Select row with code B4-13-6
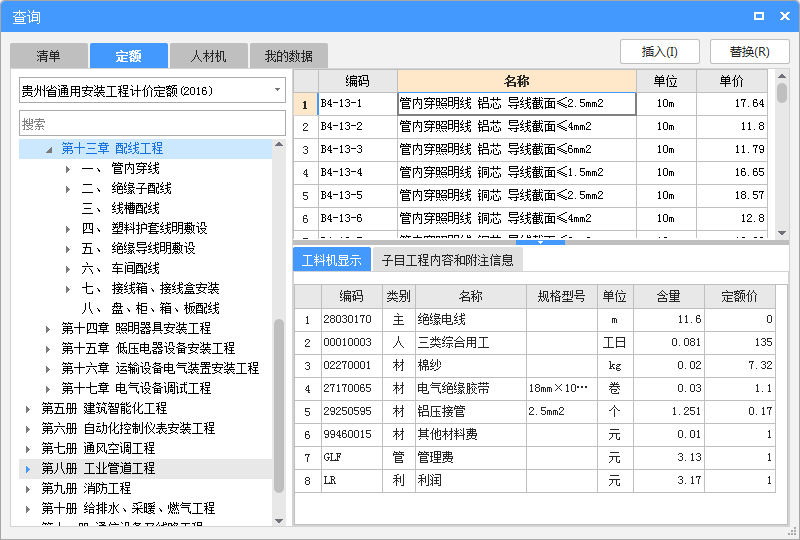The image size is (800, 540). [x=531, y=218]
